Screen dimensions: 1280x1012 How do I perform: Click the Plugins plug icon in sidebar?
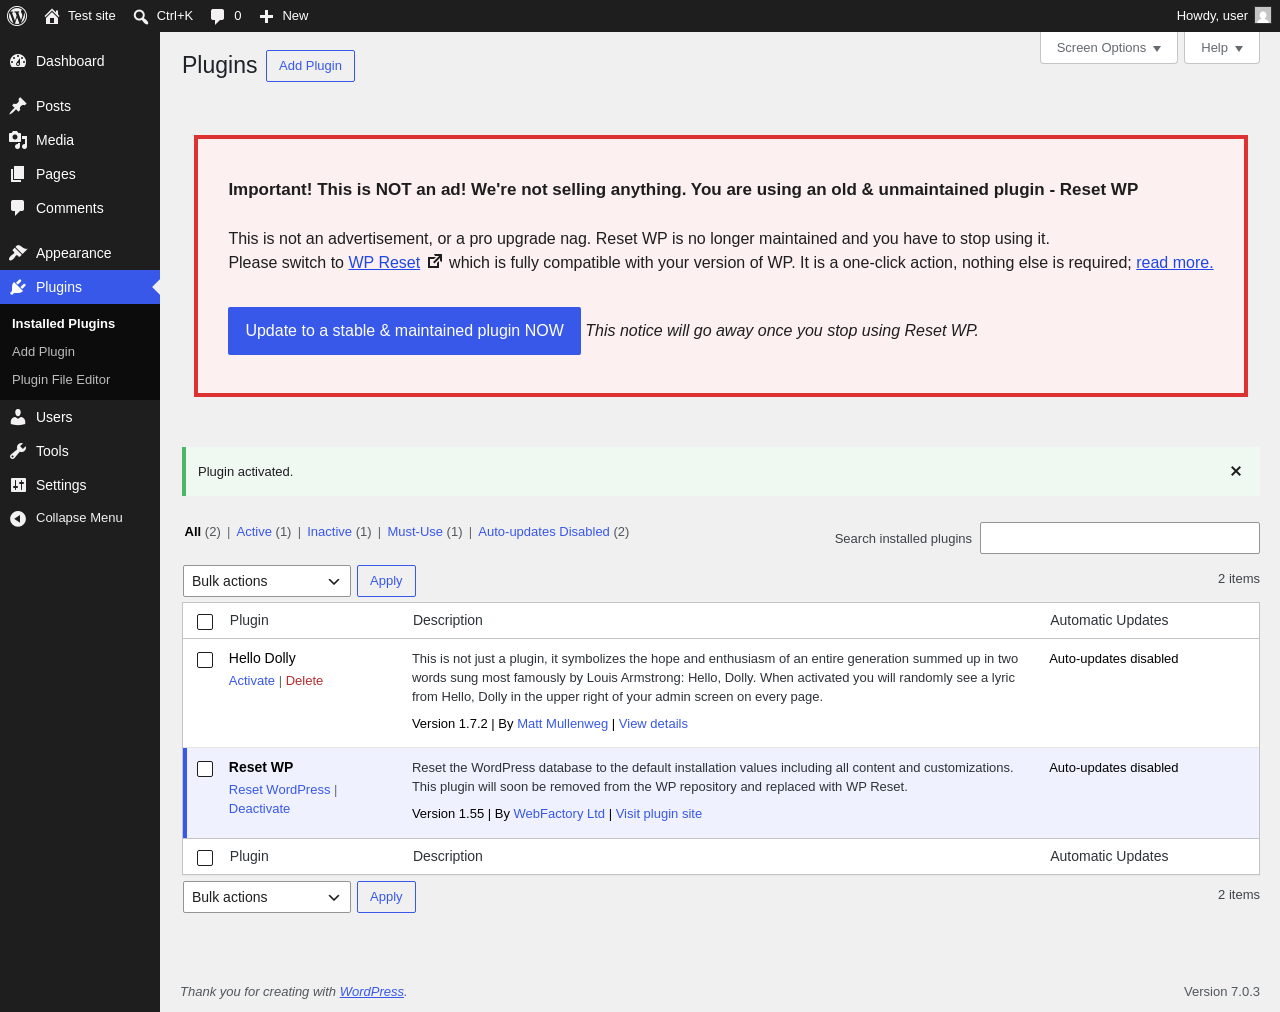(18, 287)
